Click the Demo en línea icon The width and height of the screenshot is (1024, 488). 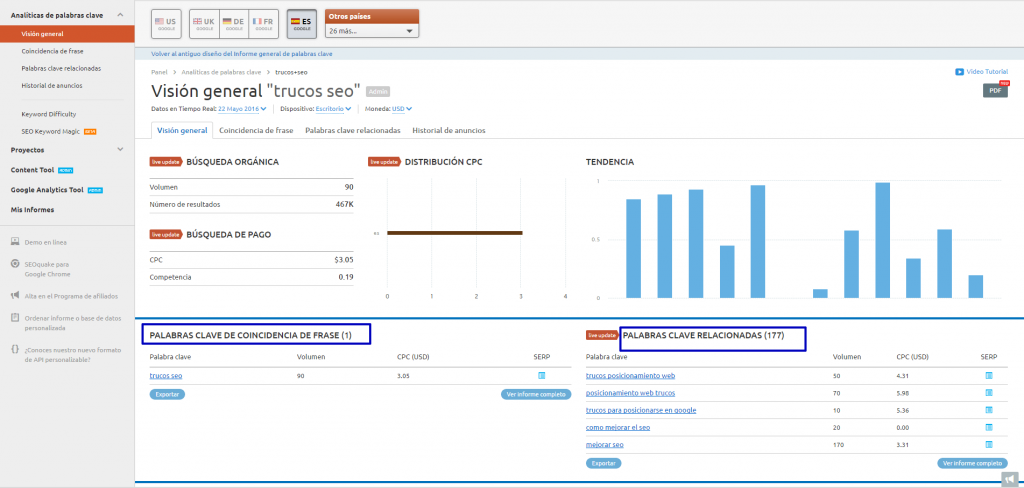(x=14, y=242)
